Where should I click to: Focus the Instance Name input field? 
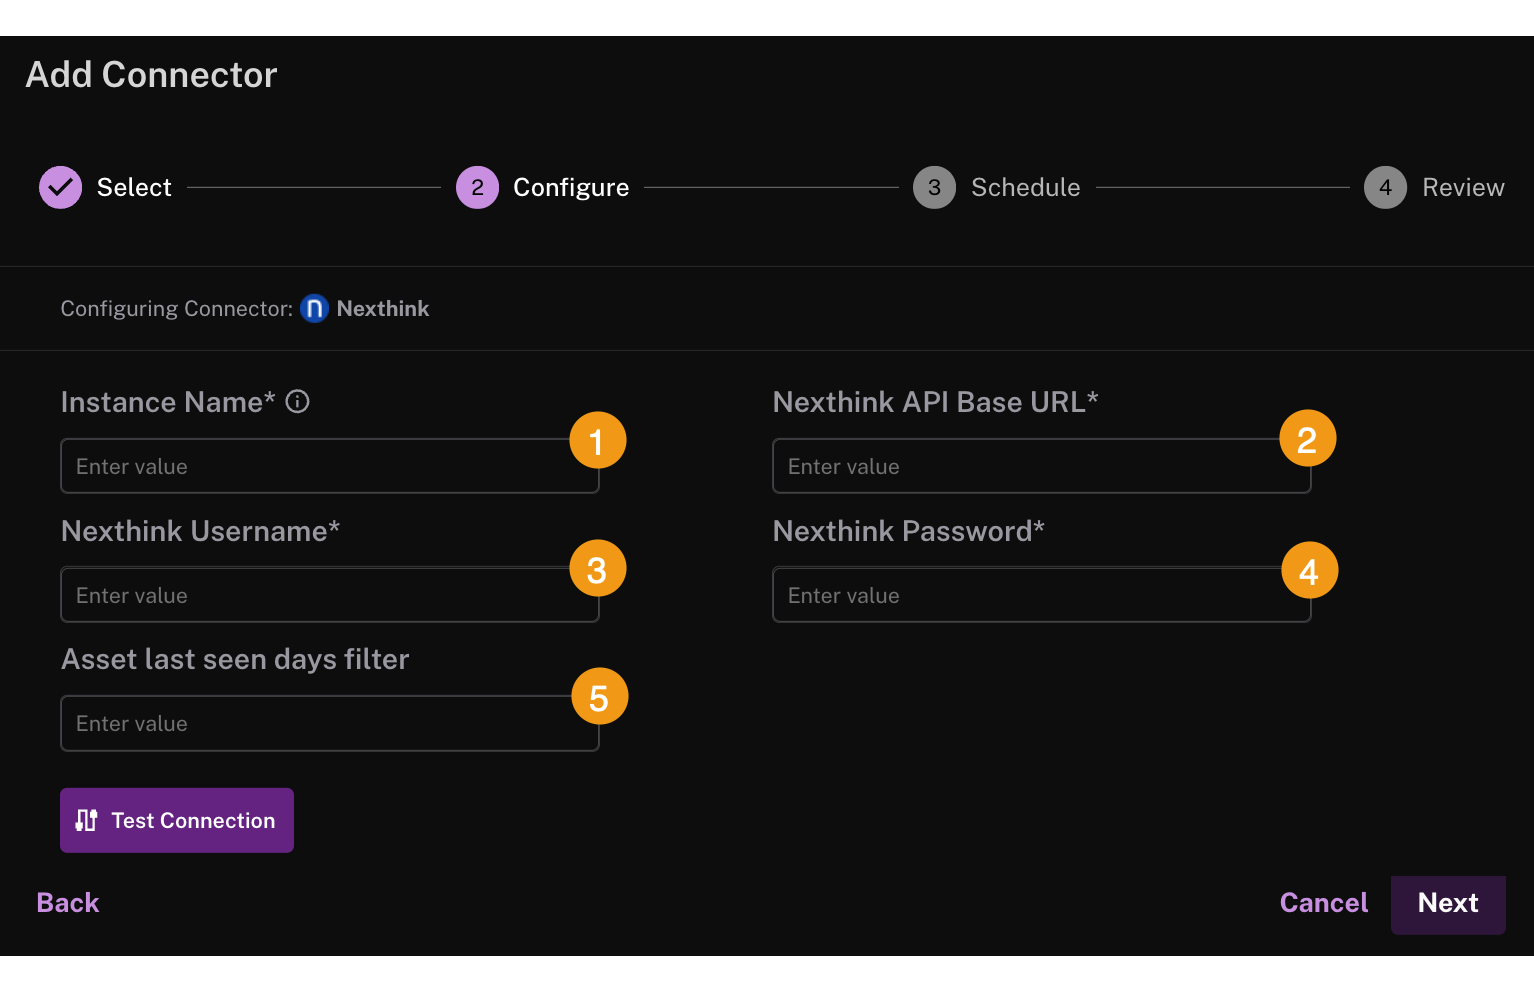330,466
